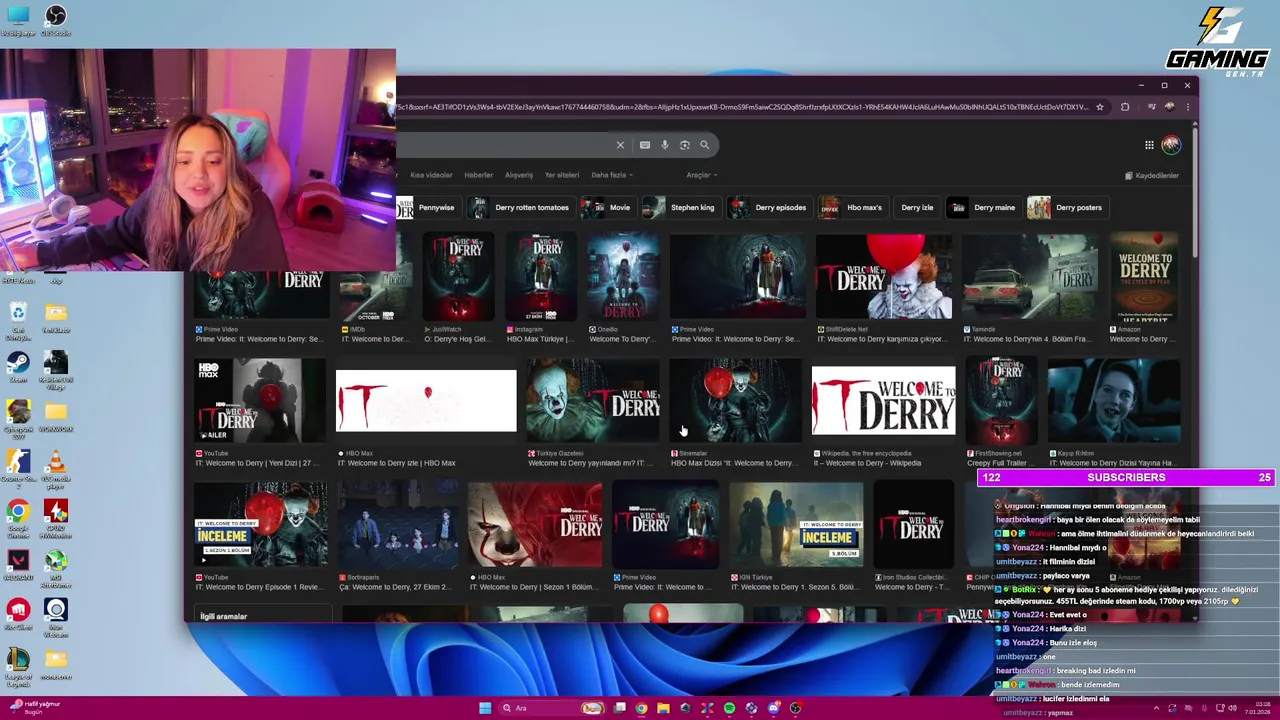1280x720 pixels.
Task: Open MSI Afterburner desktop icon
Action: pos(56,567)
